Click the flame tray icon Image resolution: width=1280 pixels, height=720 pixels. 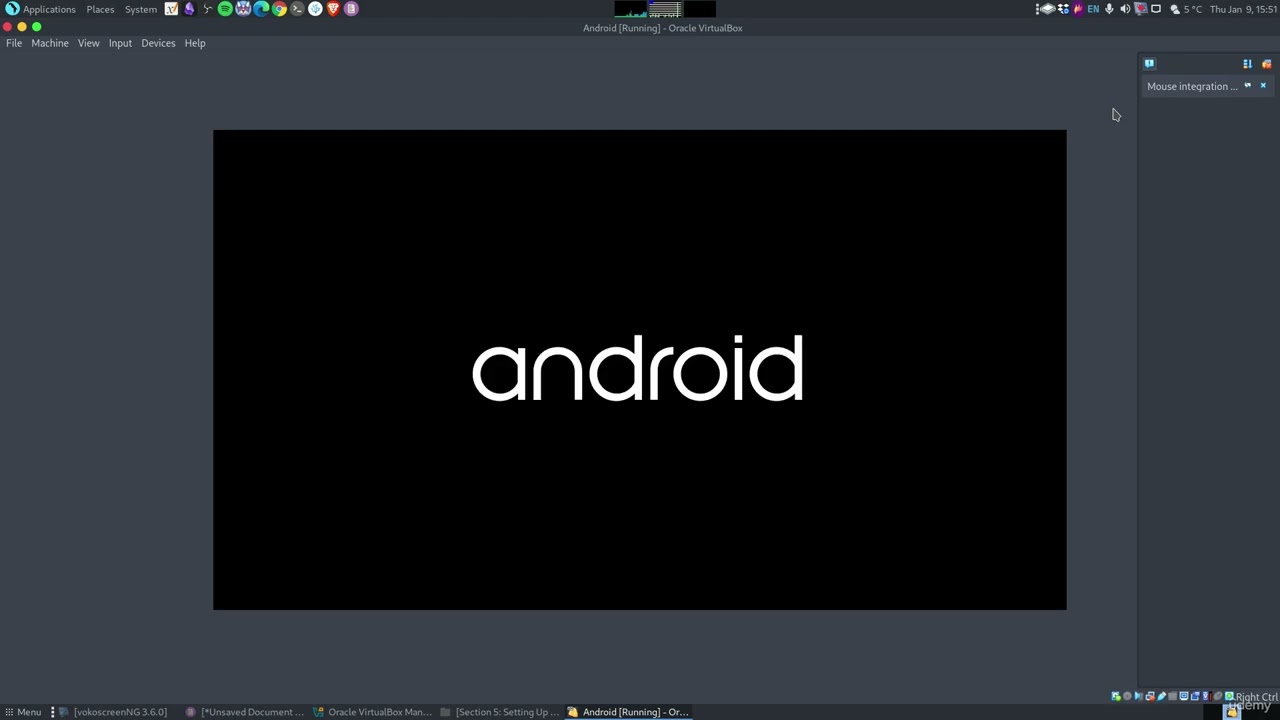pyautogui.click(x=1077, y=9)
